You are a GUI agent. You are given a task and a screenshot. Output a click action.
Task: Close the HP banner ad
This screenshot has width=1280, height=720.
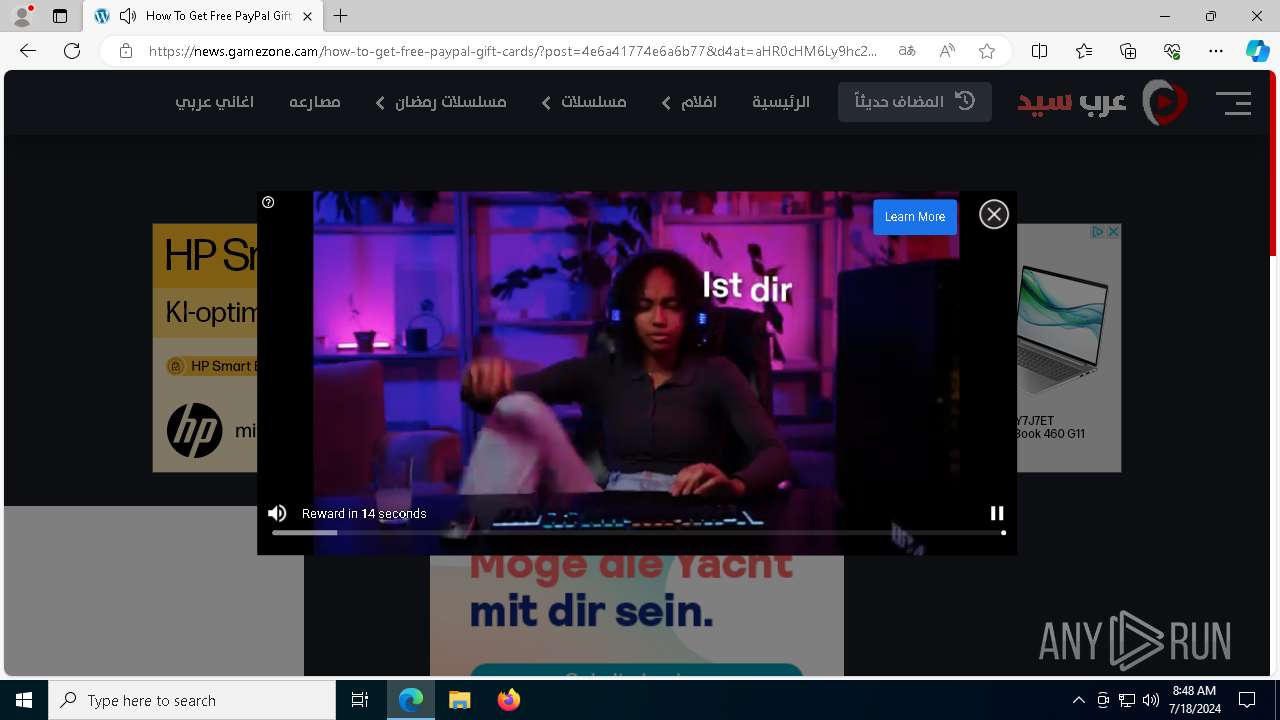[1113, 231]
